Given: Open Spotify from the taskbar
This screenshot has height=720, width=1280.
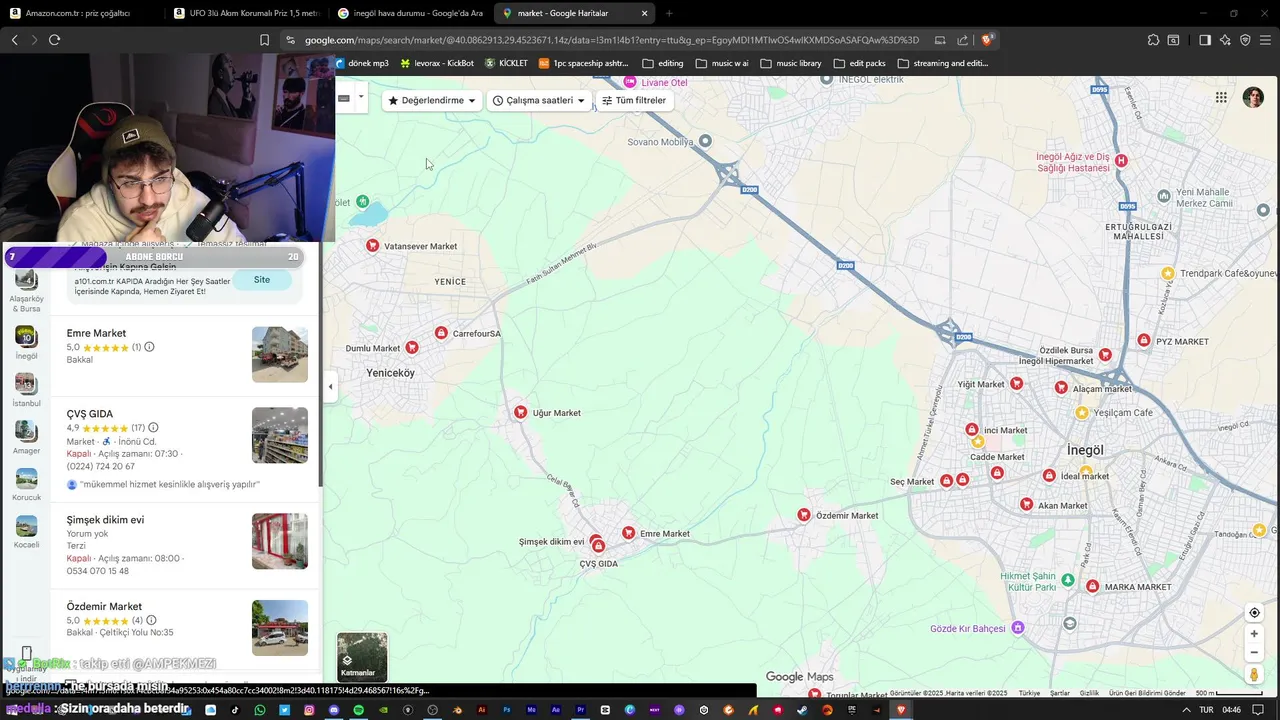Looking at the screenshot, I should 359,710.
